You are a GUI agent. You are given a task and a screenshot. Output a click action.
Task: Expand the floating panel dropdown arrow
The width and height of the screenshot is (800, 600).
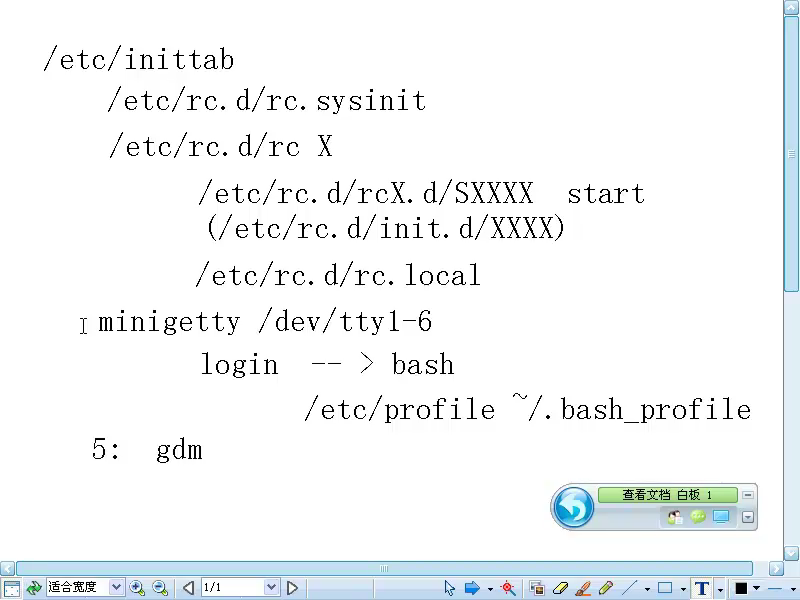747,517
